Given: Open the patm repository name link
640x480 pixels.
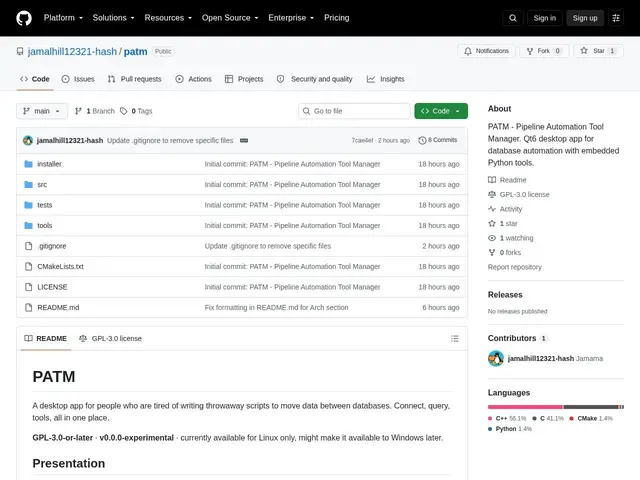Looking at the screenshot, I should pyautogui.click(x=136, y=51).
